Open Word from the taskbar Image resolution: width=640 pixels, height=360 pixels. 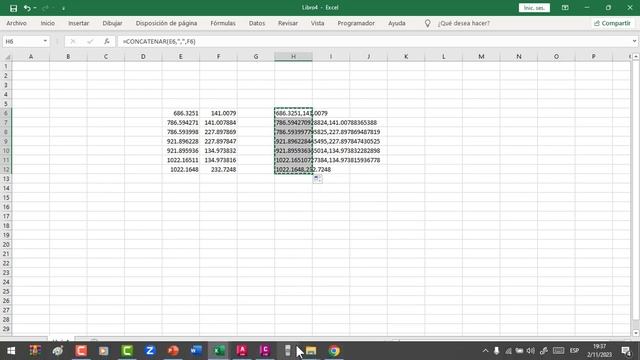pyautogui.click(x=196, y=351)
